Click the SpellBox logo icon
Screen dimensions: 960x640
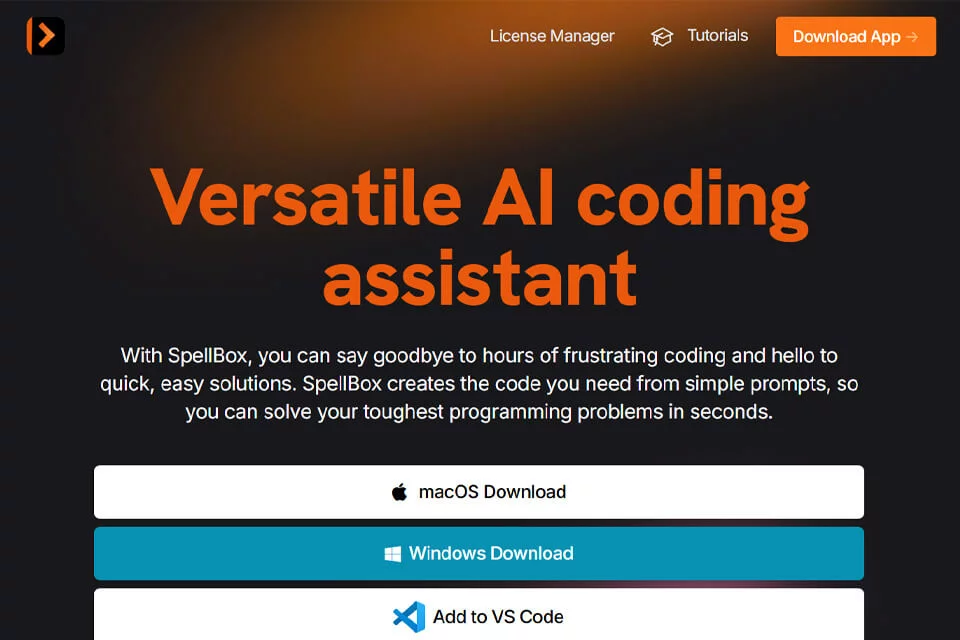45,36
